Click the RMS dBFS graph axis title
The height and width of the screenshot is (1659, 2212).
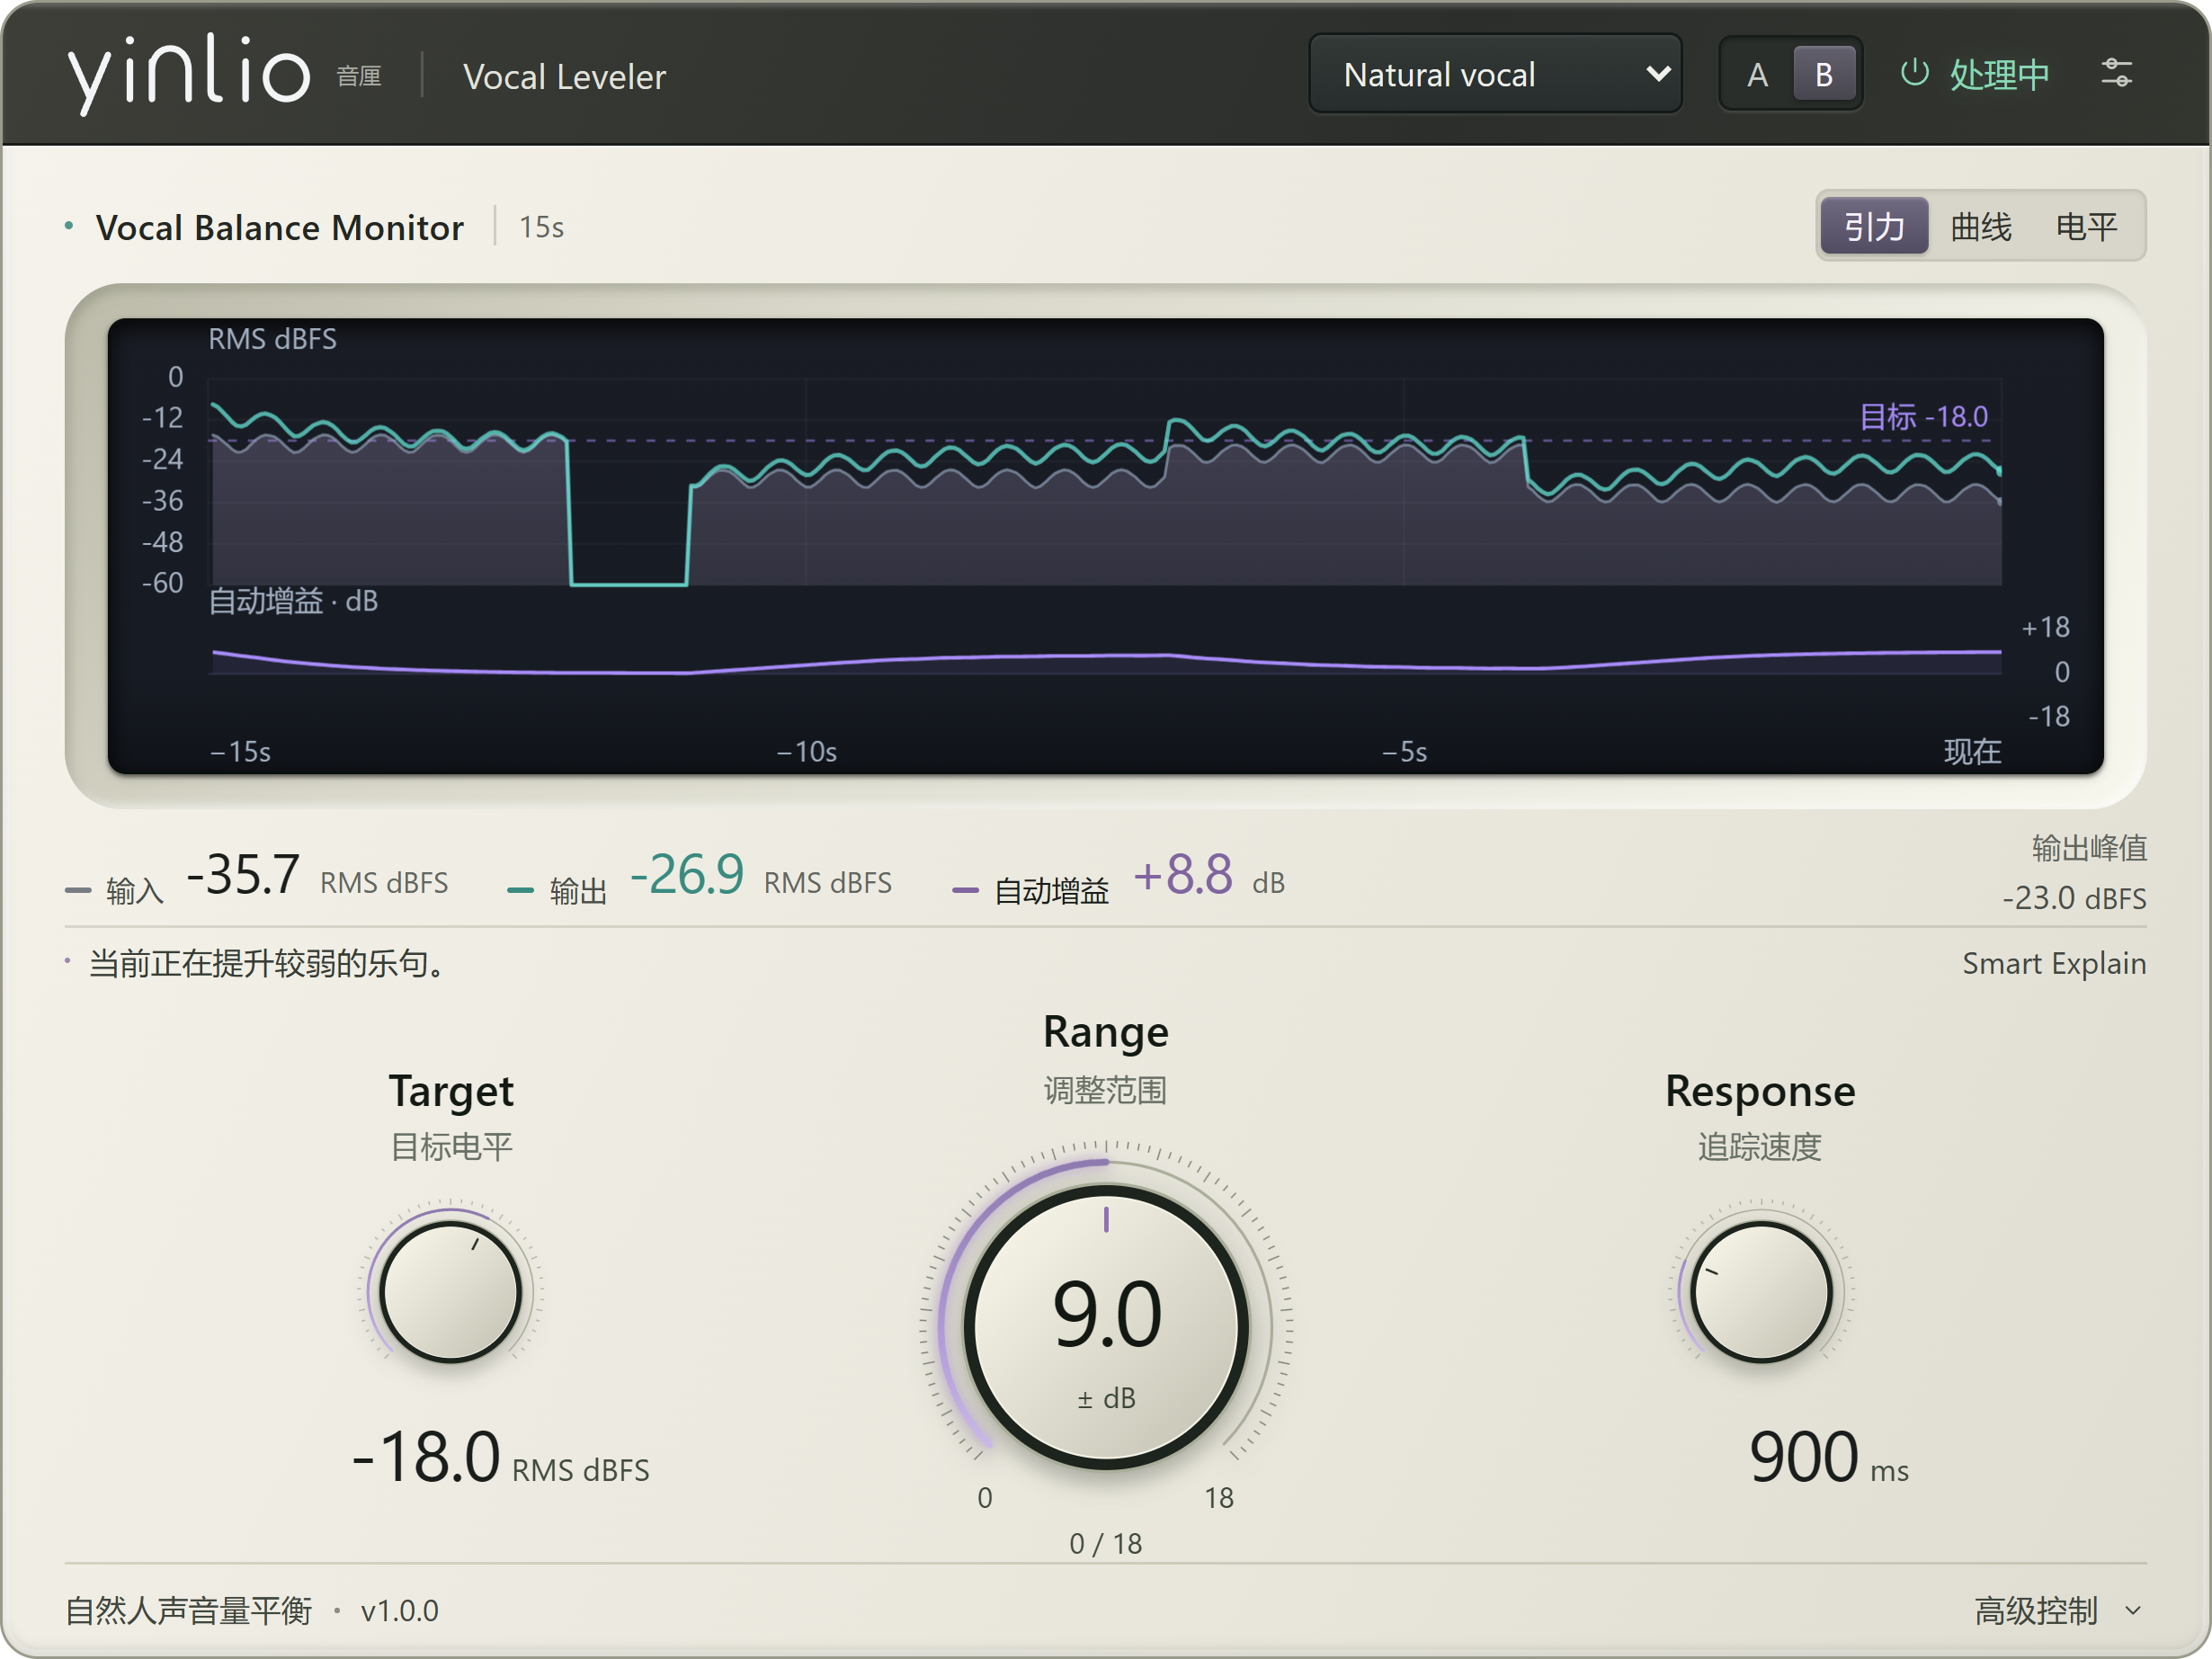(272, 339)
